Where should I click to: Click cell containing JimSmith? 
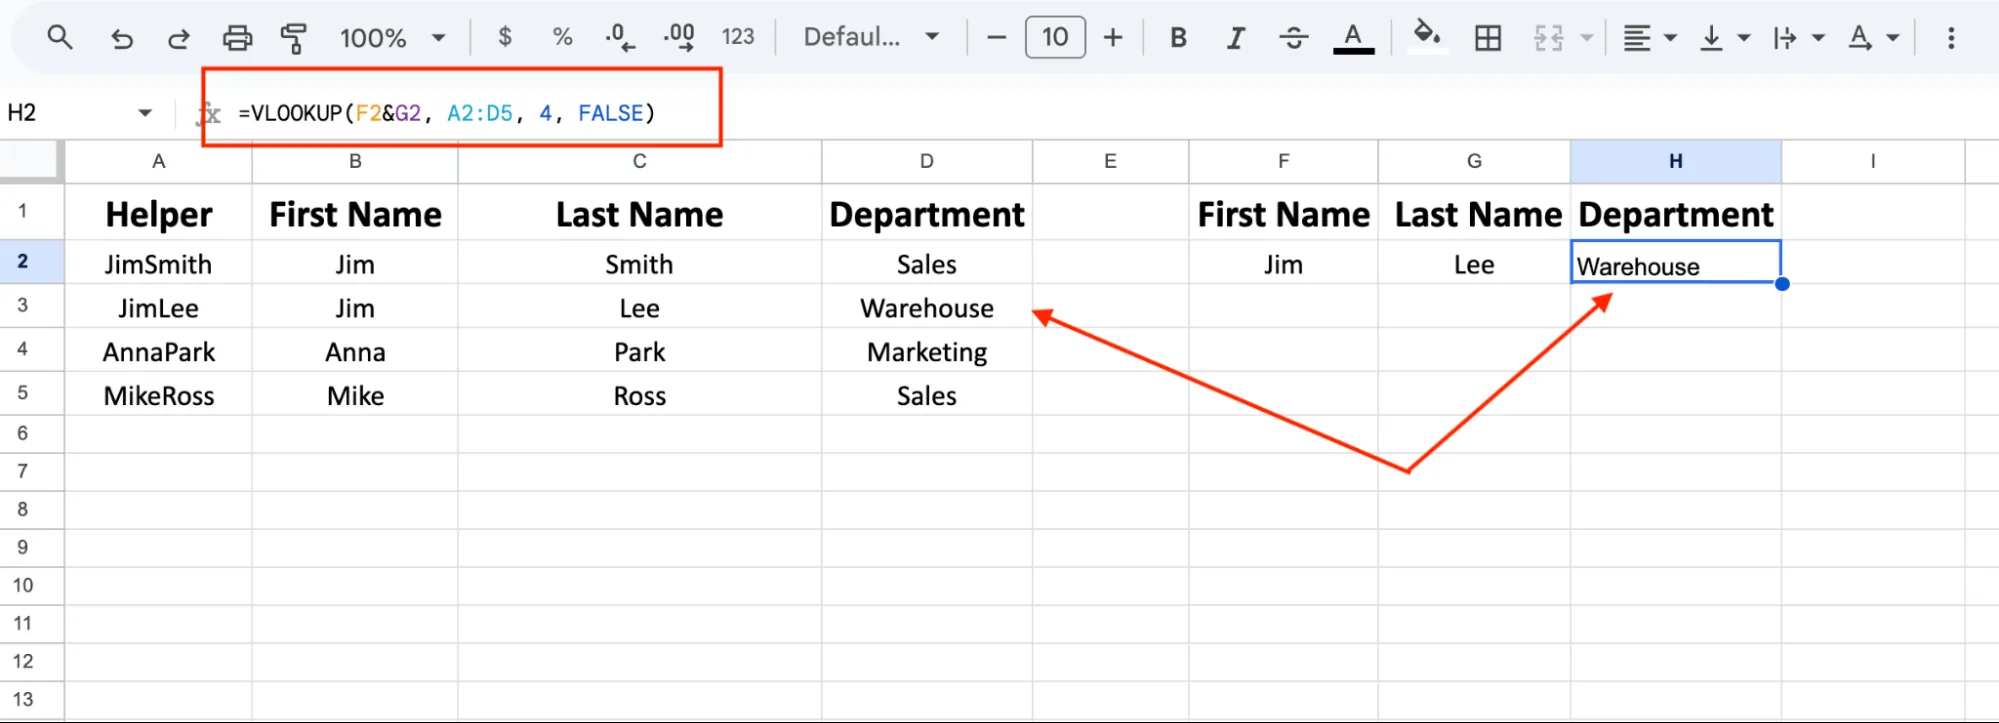[158, 264]
